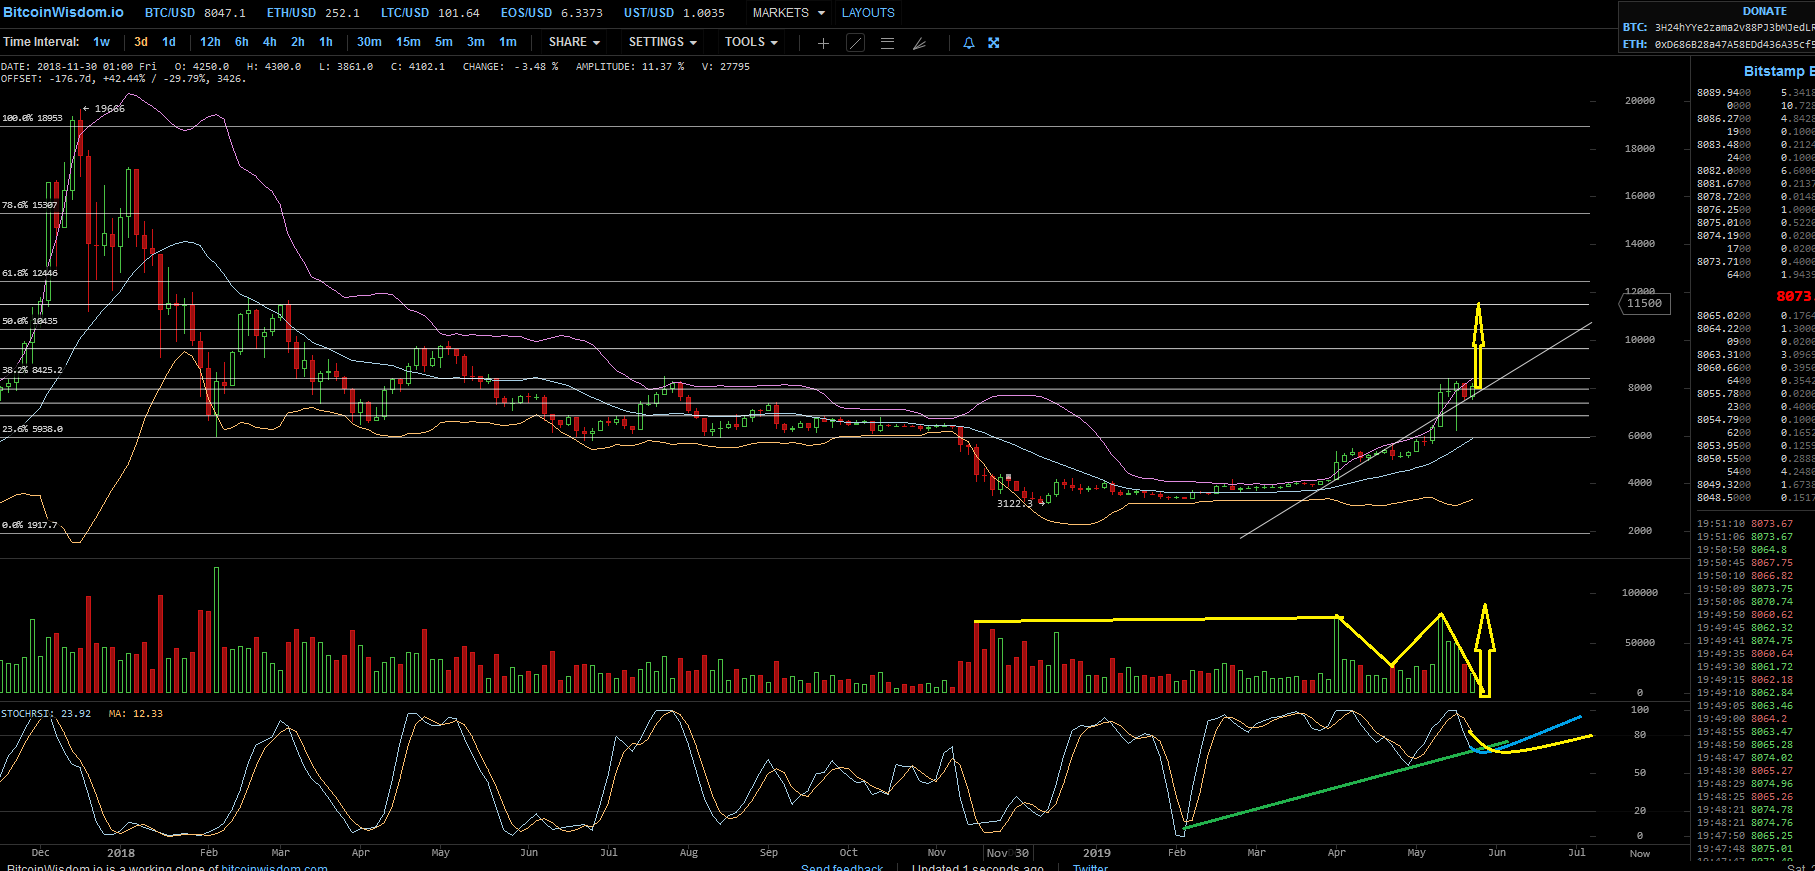Click the 11500 price axis marker

1644,303
